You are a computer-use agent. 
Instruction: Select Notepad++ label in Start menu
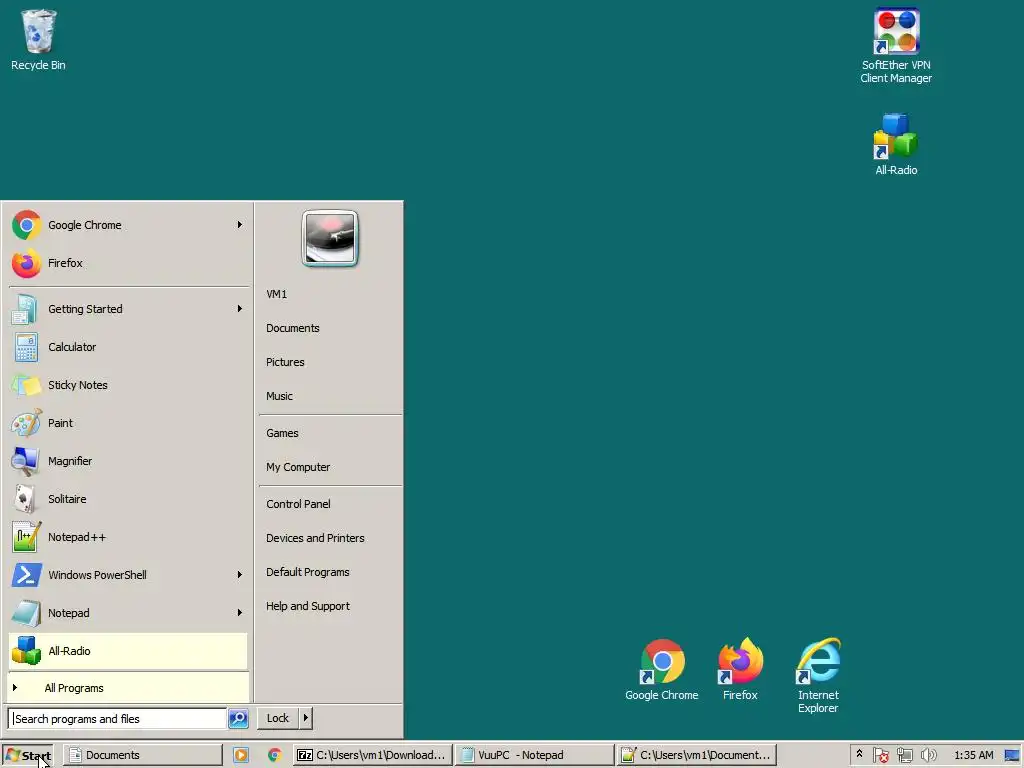[76, 537]
